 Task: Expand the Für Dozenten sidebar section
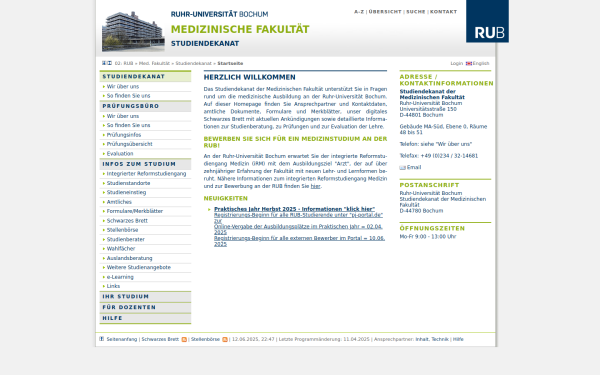pos(145,307)
